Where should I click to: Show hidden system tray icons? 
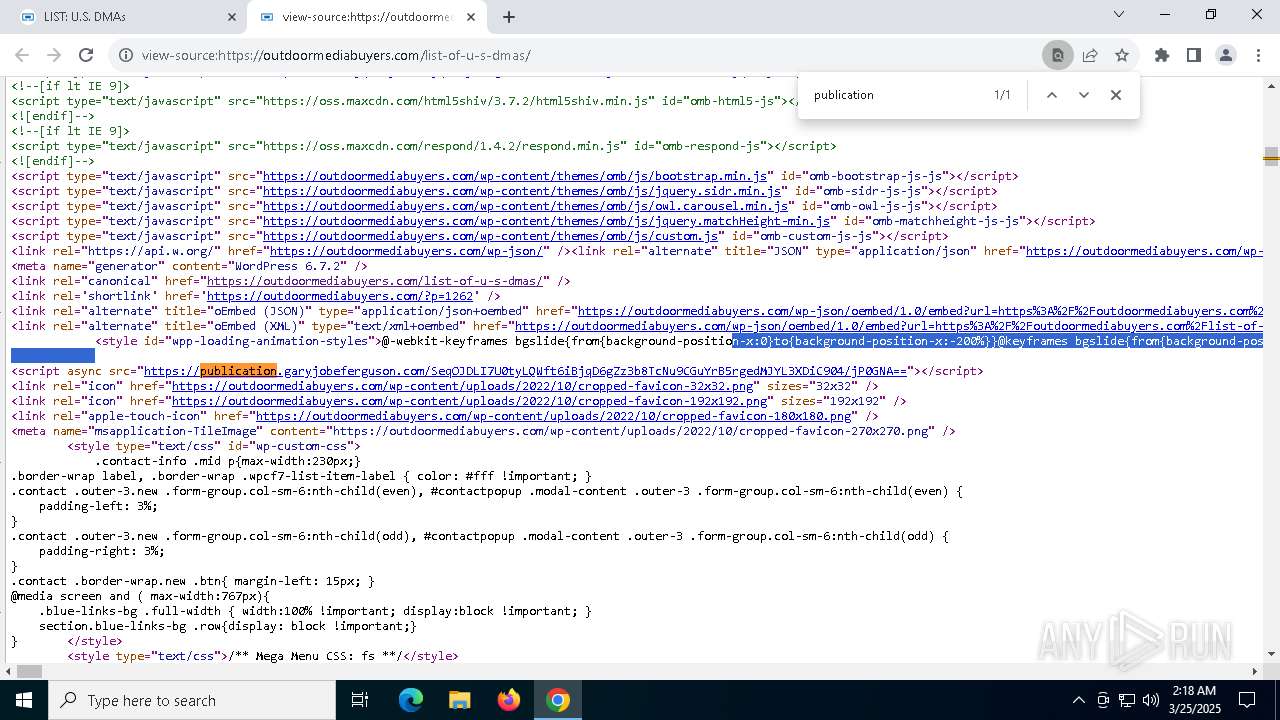tap(1078, 700)
